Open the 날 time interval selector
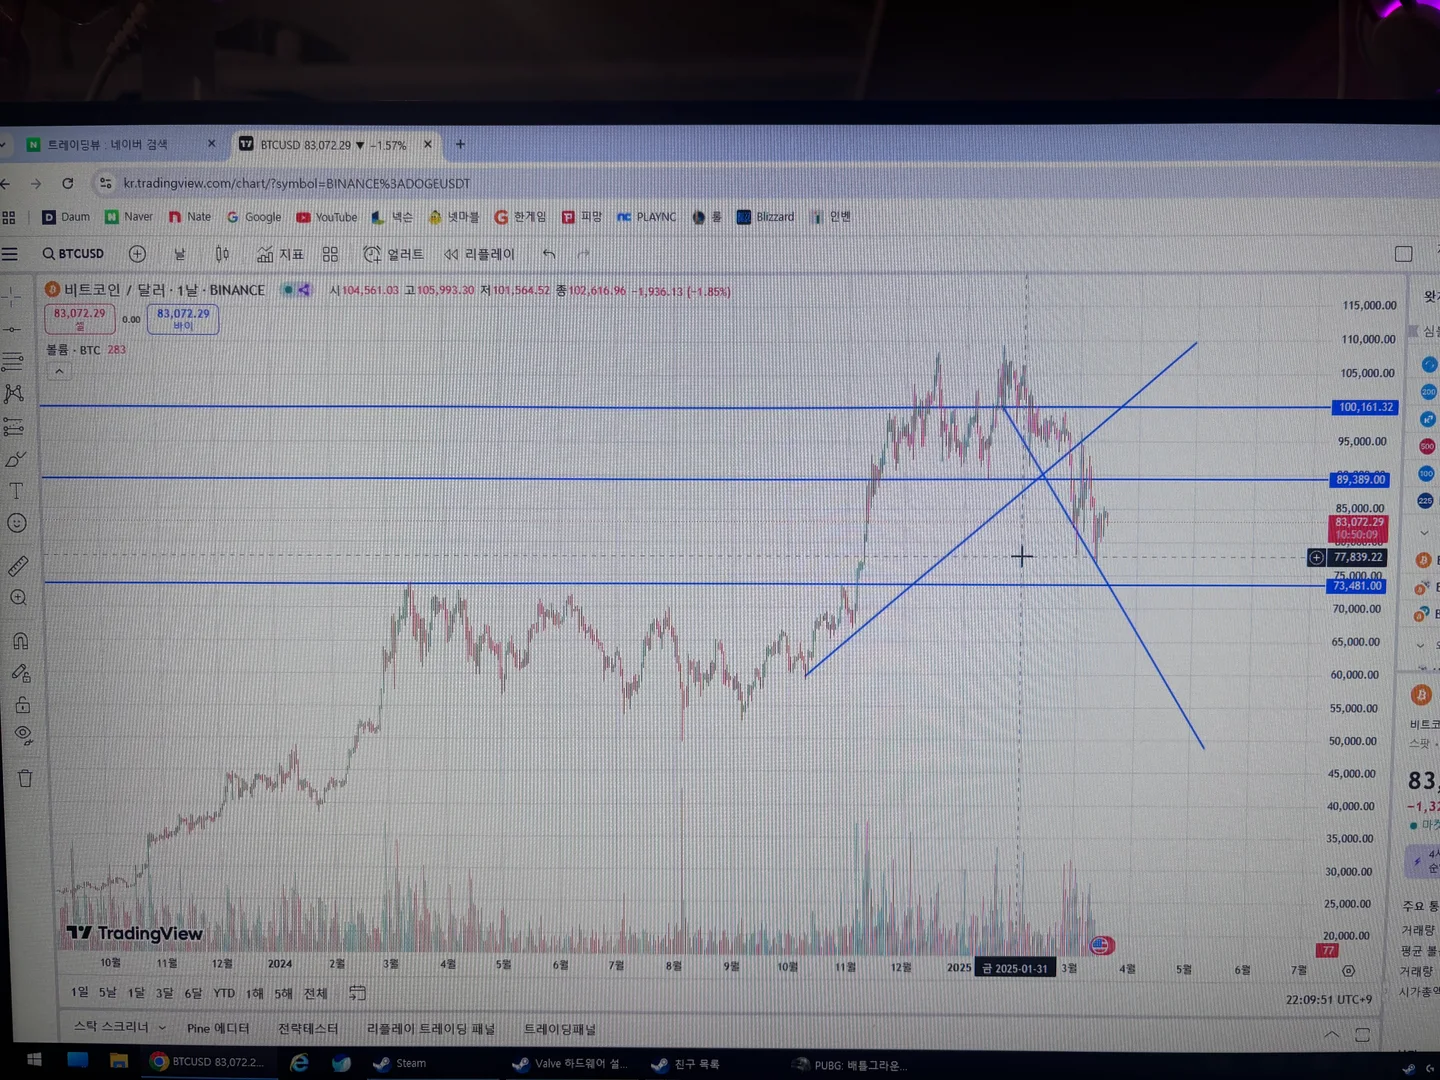This screenshot has height=1080, width=1440. (x=180, y=255)
